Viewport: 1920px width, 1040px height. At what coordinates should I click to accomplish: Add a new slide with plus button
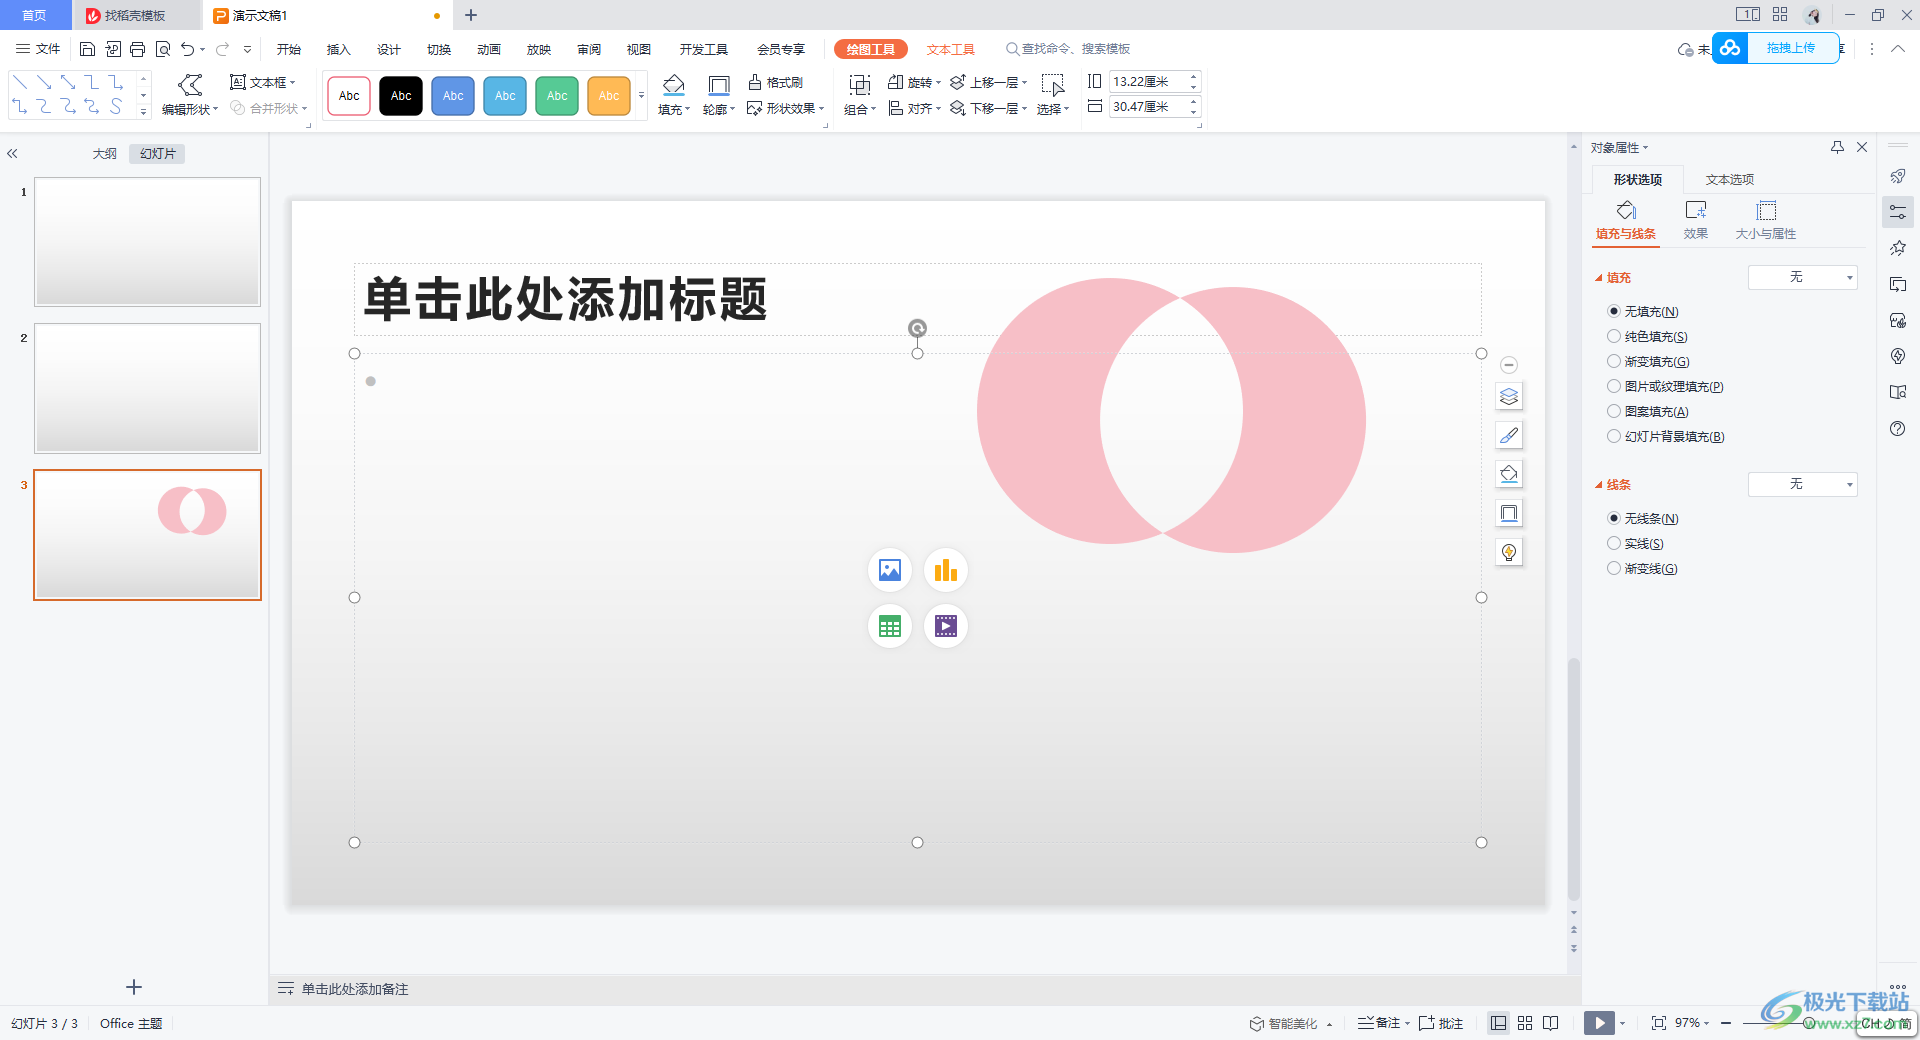pos(134,987)
